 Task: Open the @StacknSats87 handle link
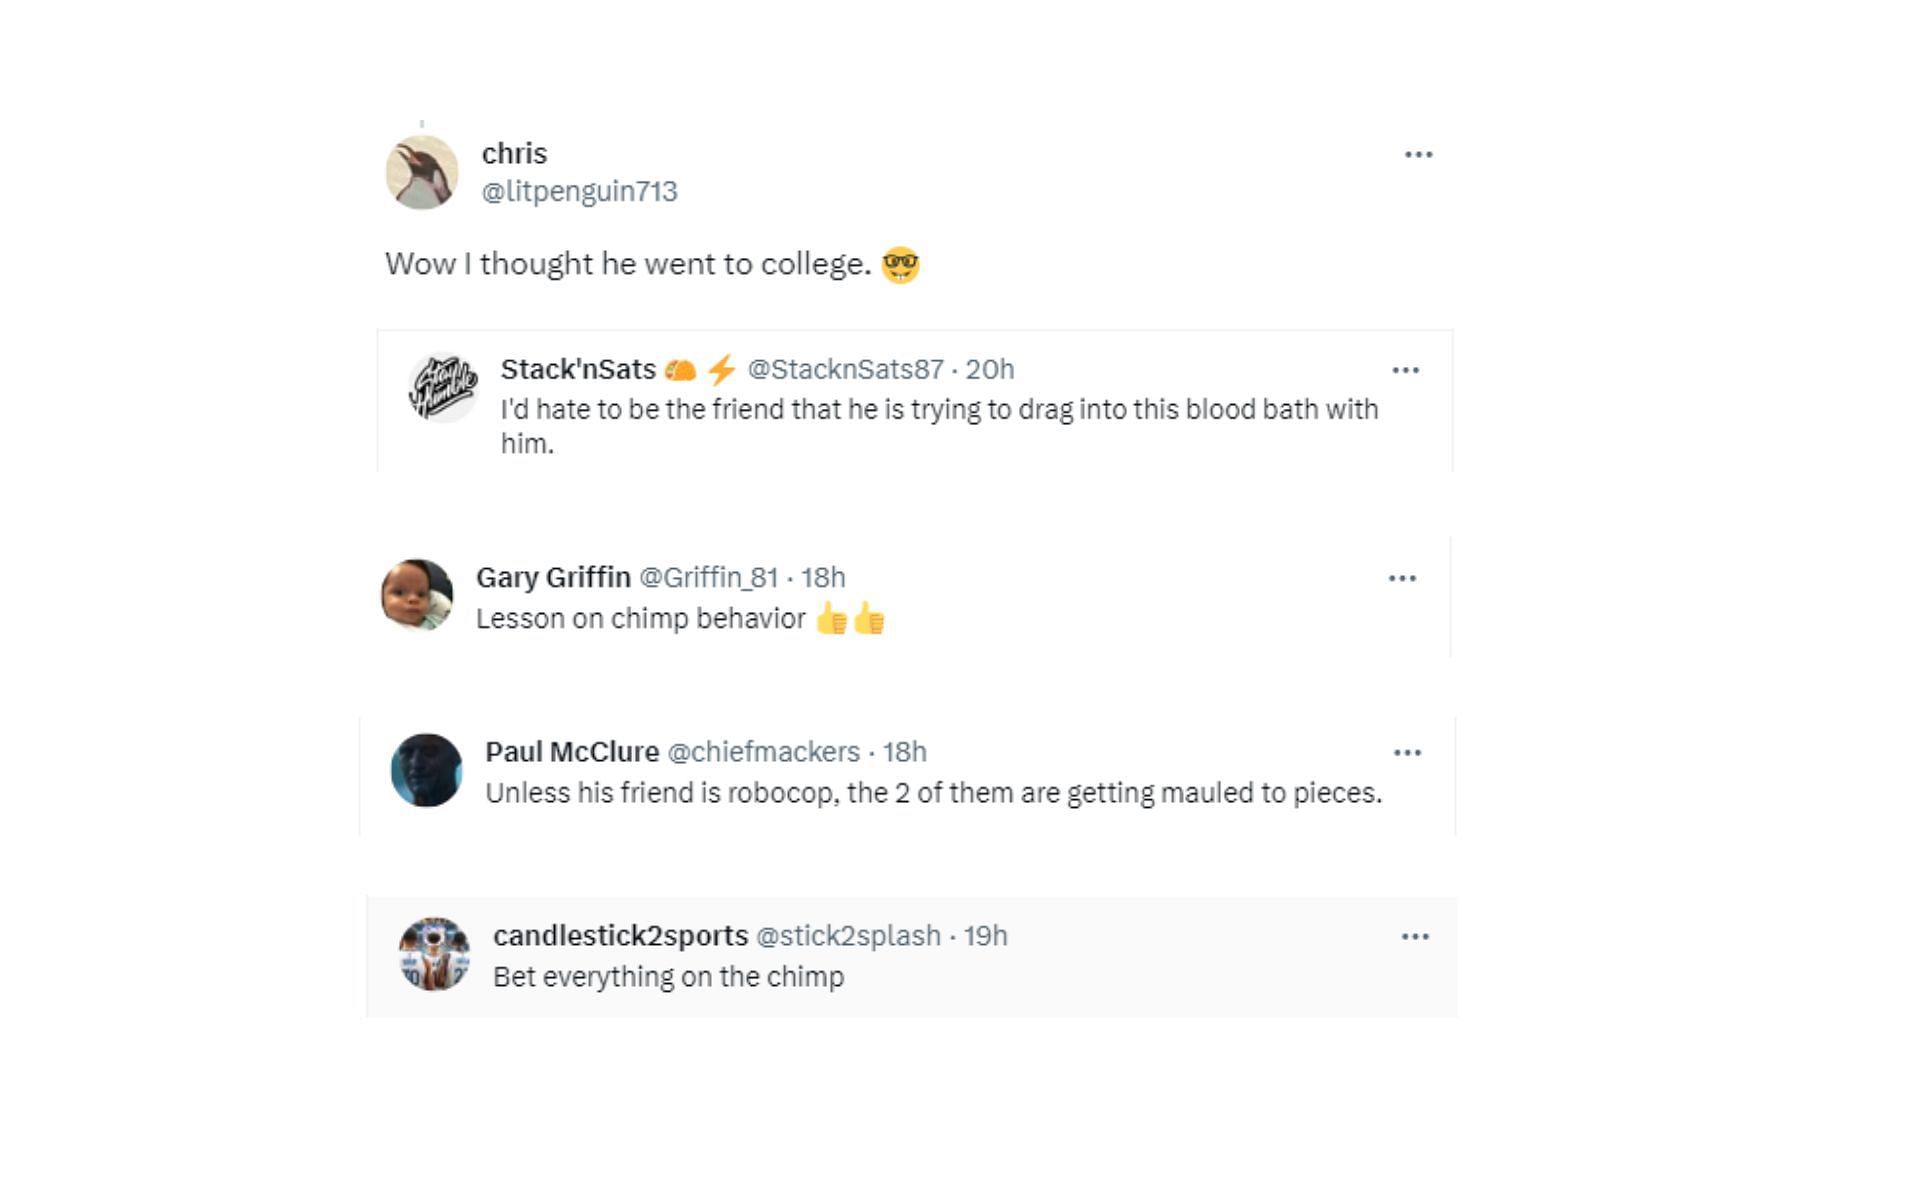click(x=845, y=370)
